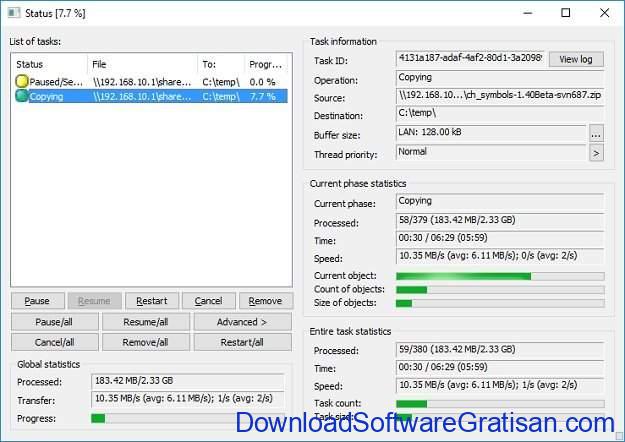The image size is (625, 442).
Task: Click the Source path field
Action: (500, 96)
